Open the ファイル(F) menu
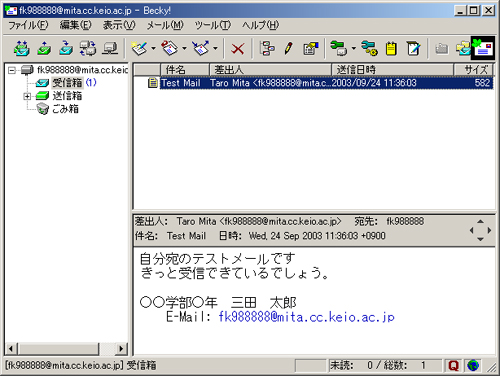 [x=28, y=25]
